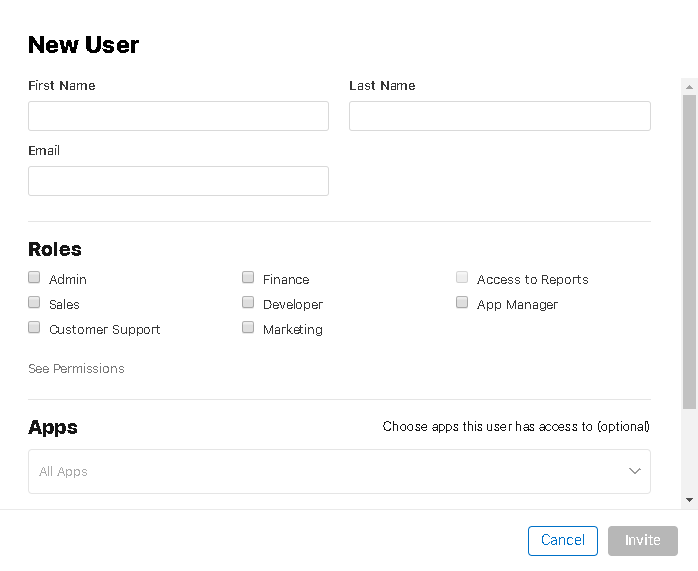This screenshot has height=571, width=698.
Task: Select the Email input field
Action: 179,181
